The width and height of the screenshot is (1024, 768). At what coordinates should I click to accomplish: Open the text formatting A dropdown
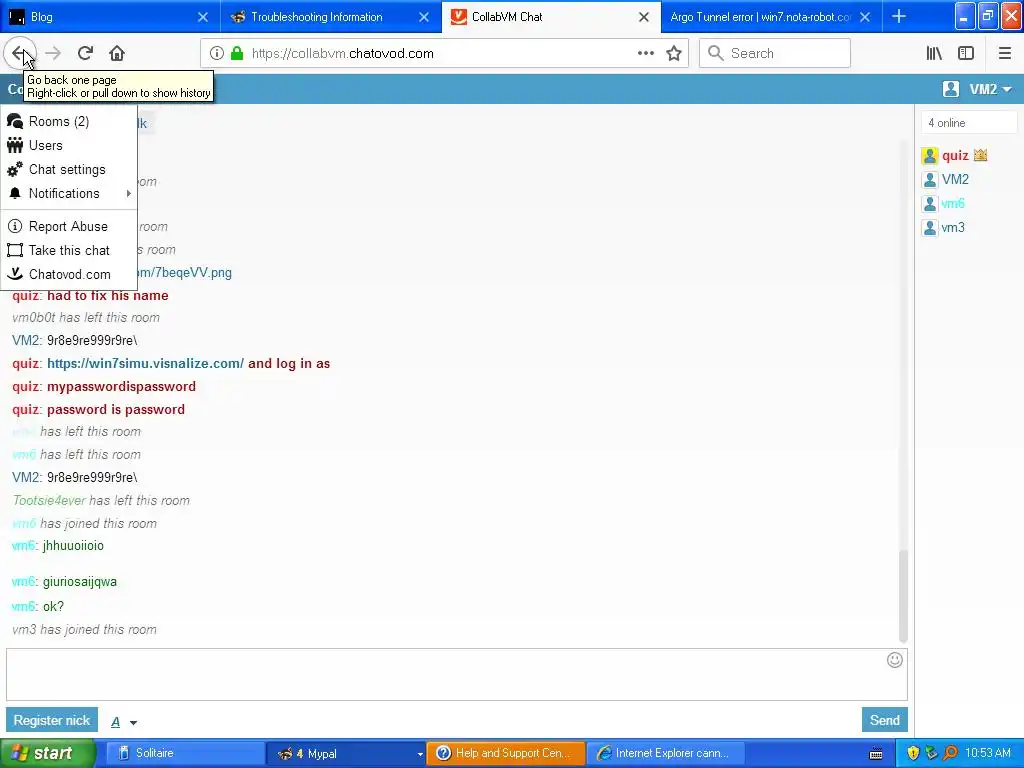point(123,722)
